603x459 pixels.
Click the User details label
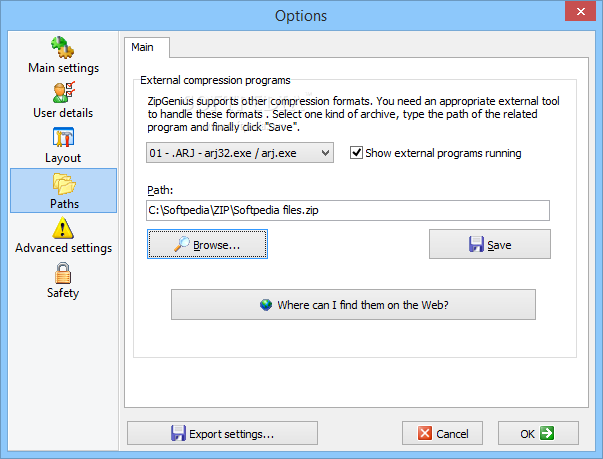[x=63, y=113]
